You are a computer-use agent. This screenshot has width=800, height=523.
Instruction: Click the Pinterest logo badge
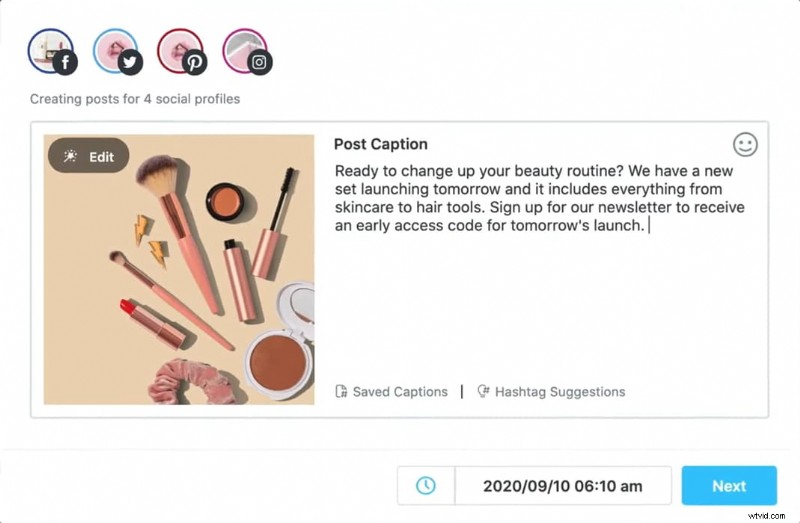pyautogui.click(x=195, y=62)
